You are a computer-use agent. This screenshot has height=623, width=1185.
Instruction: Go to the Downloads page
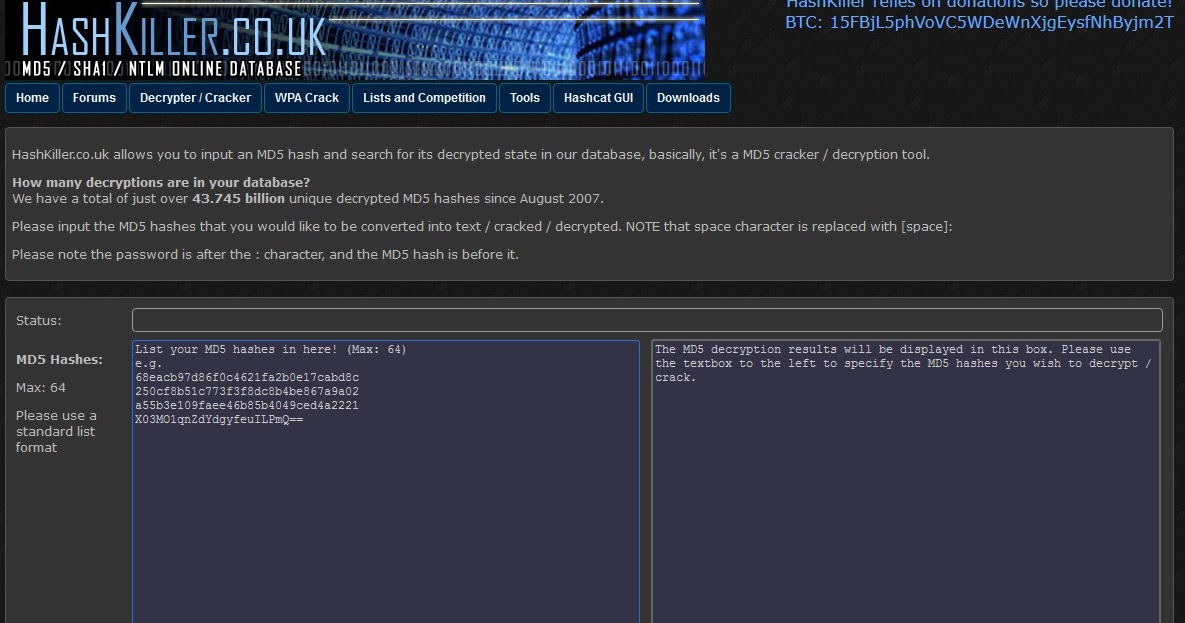coord(688,98)
